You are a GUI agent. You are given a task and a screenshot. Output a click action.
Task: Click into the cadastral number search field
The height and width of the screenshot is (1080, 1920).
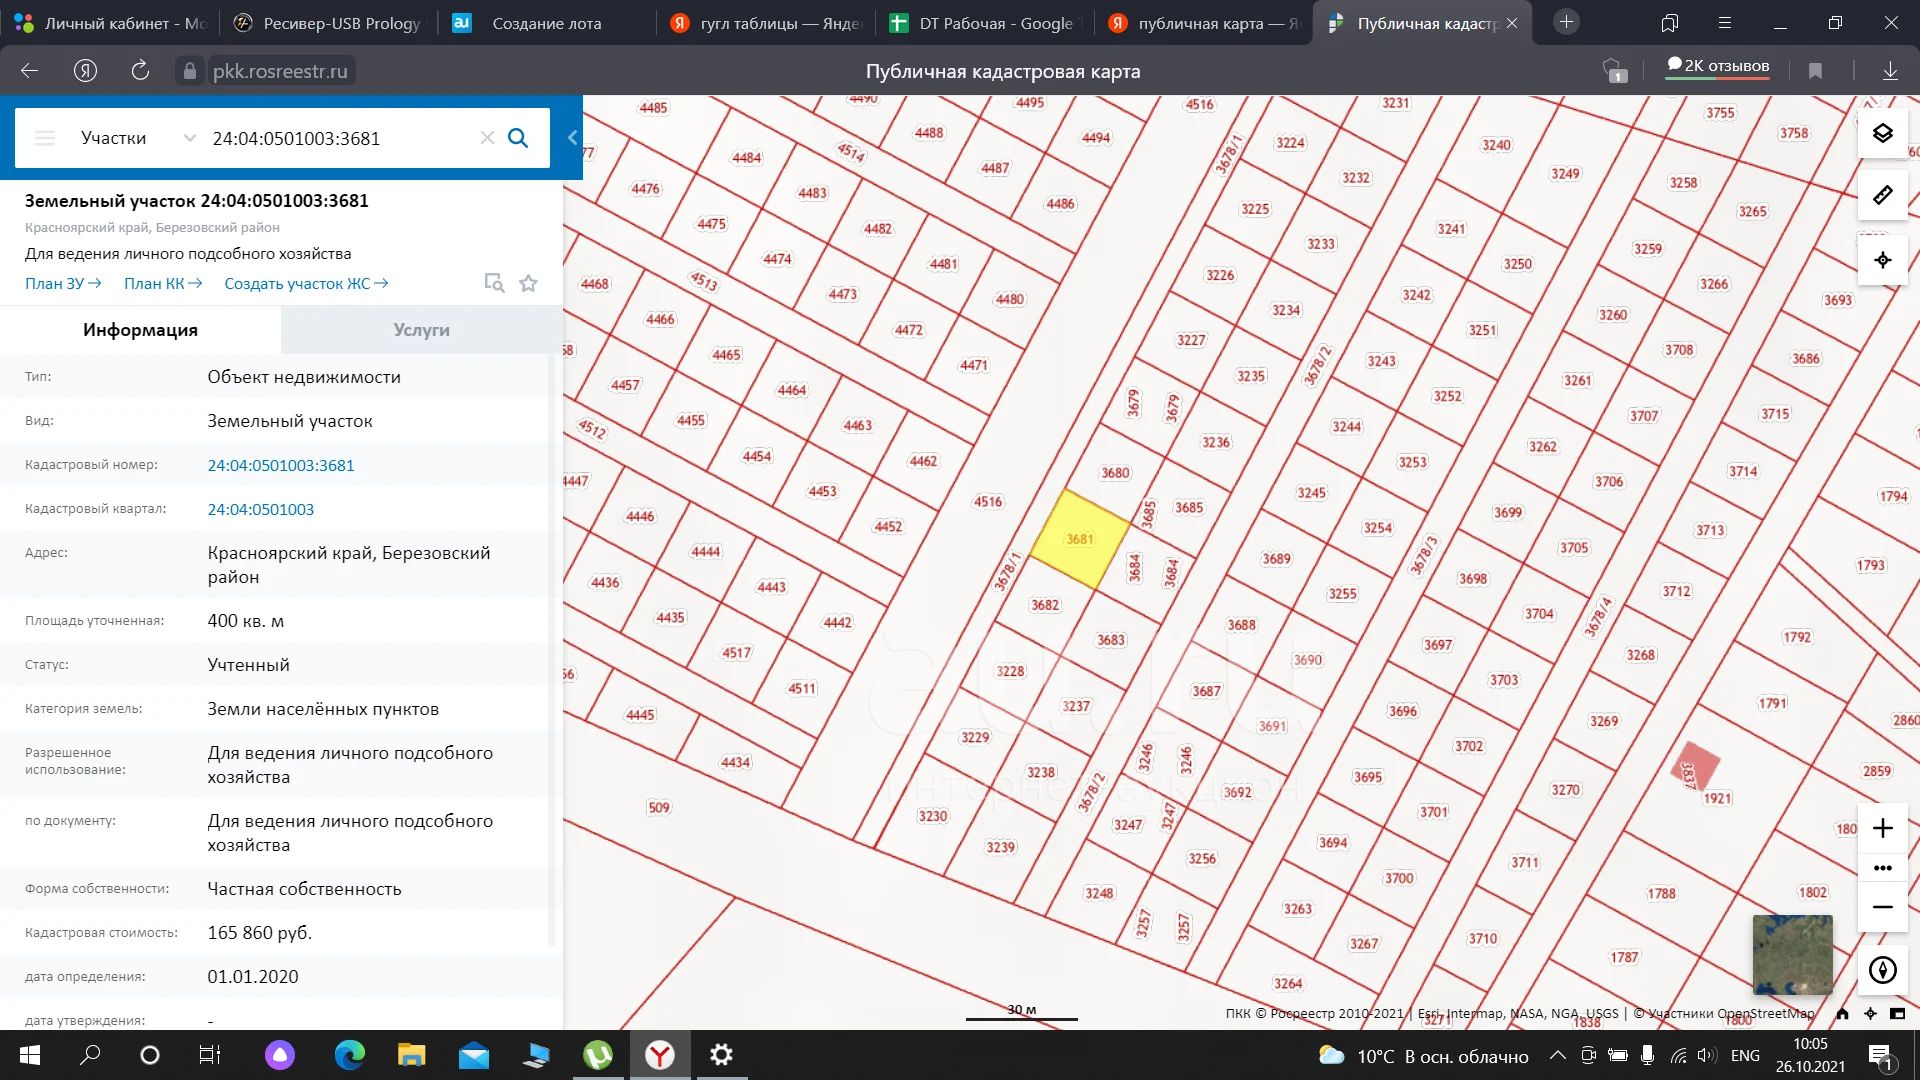click(338, 138)
